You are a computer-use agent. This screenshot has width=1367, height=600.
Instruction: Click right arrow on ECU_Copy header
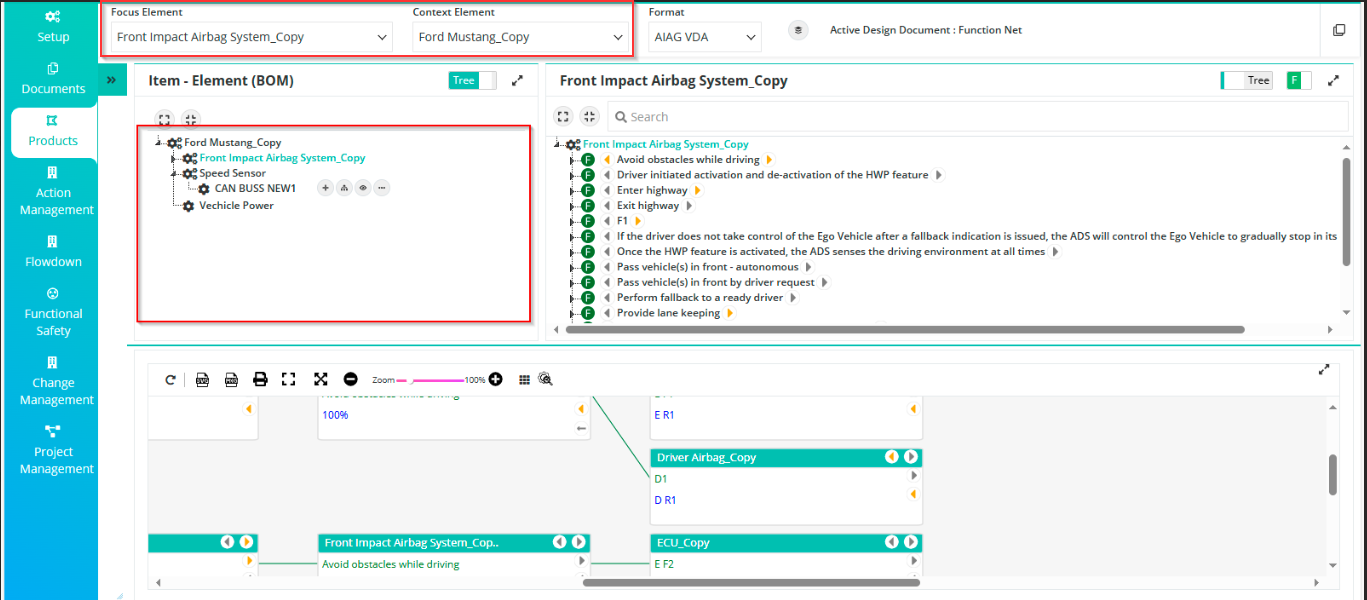911,542
